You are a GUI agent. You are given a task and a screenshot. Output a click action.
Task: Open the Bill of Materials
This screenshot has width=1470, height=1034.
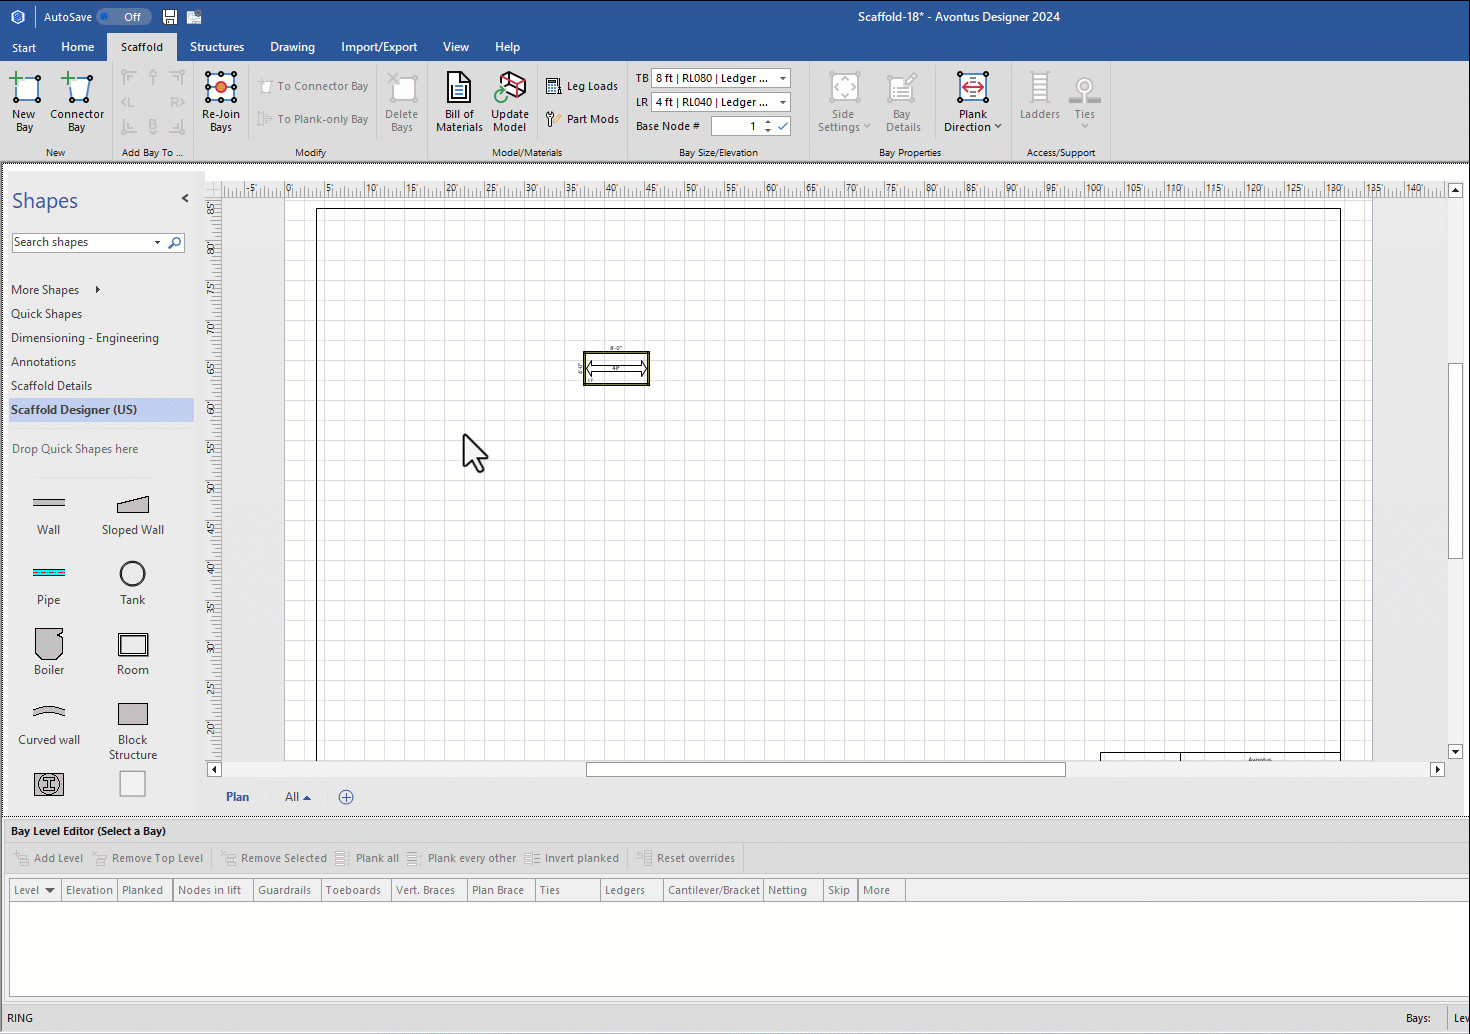(459, 100)
